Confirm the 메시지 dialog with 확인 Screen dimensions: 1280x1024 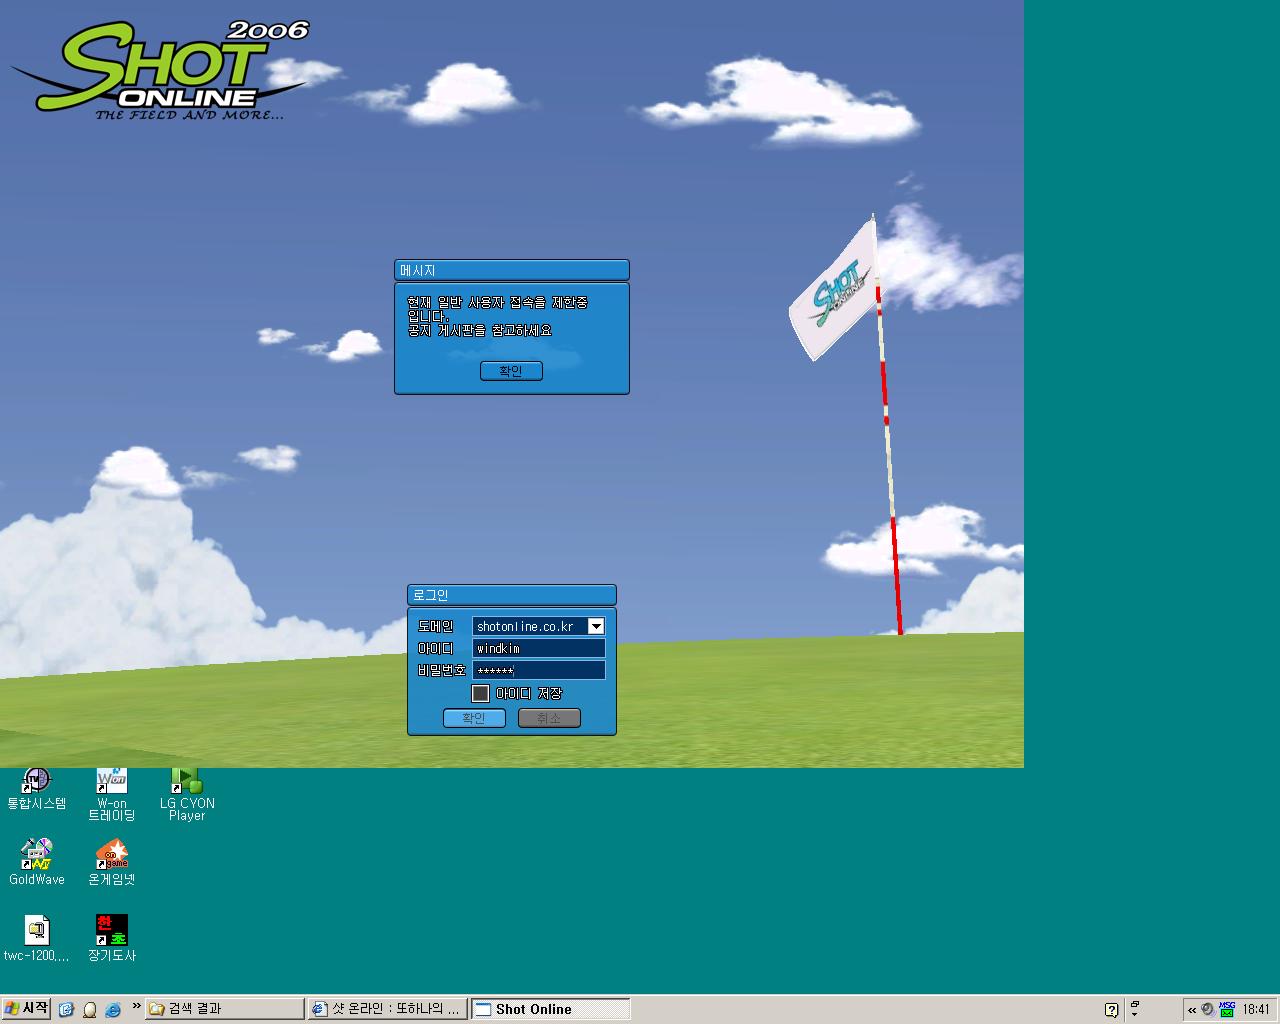(511, 371)
